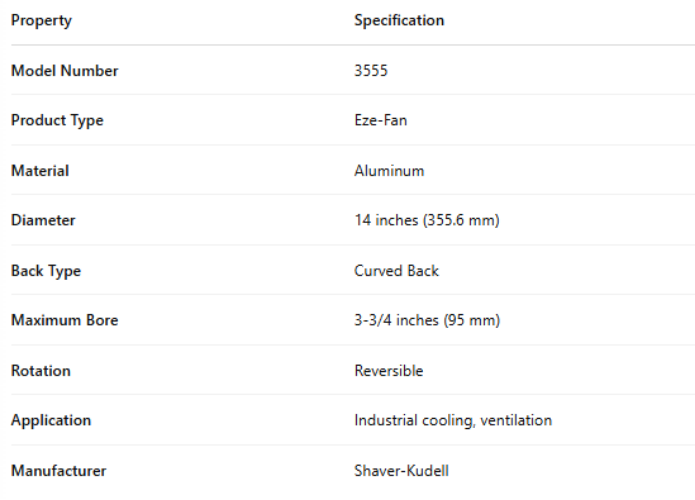
Task: Click the Industrial cooling, ventilation value
Action: 453,421
